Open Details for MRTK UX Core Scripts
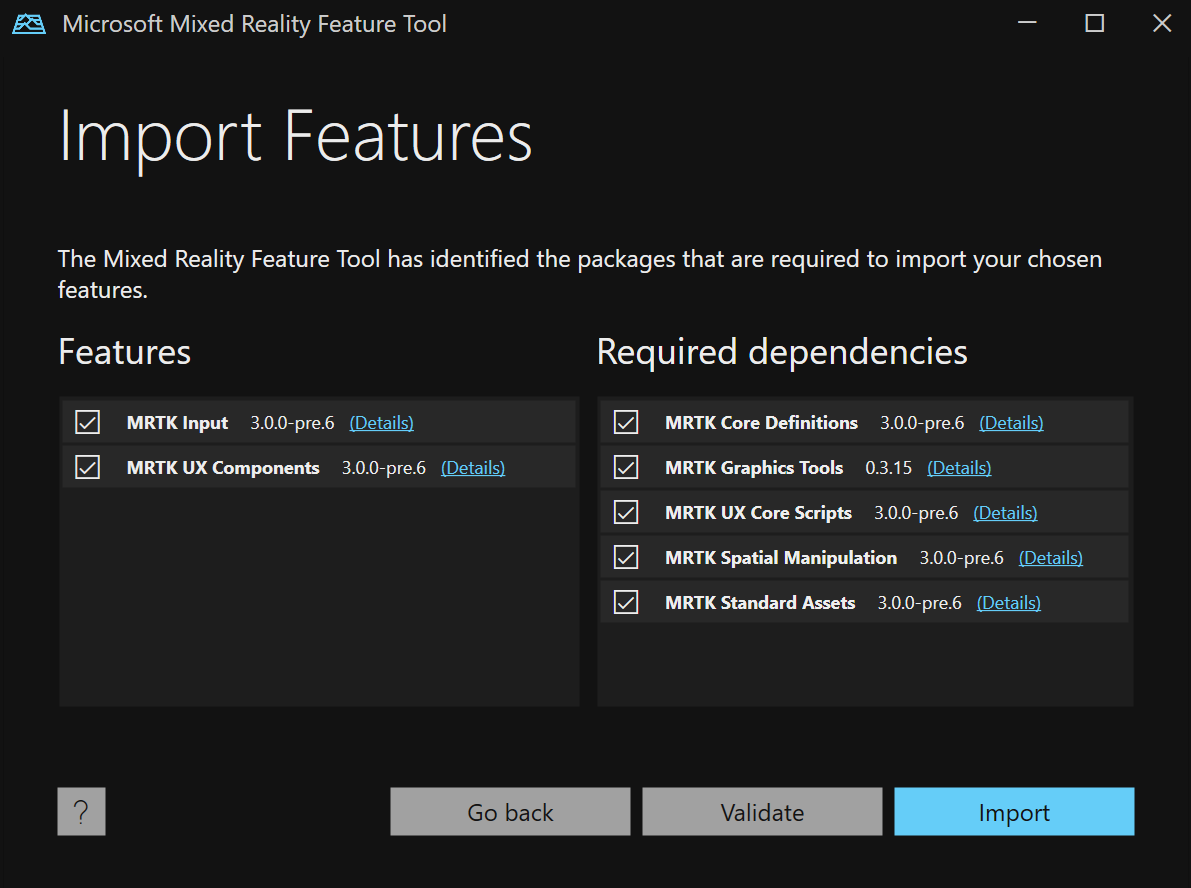This screenshot has height=888, width=1191. pos(1005,512)
